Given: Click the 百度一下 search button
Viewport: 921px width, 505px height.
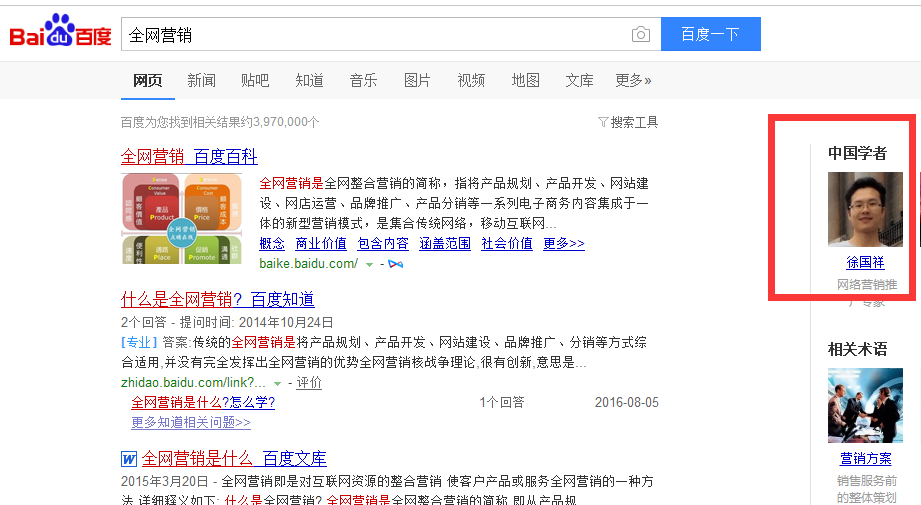Looking at the screenshot, I should [x=711, y=34].
